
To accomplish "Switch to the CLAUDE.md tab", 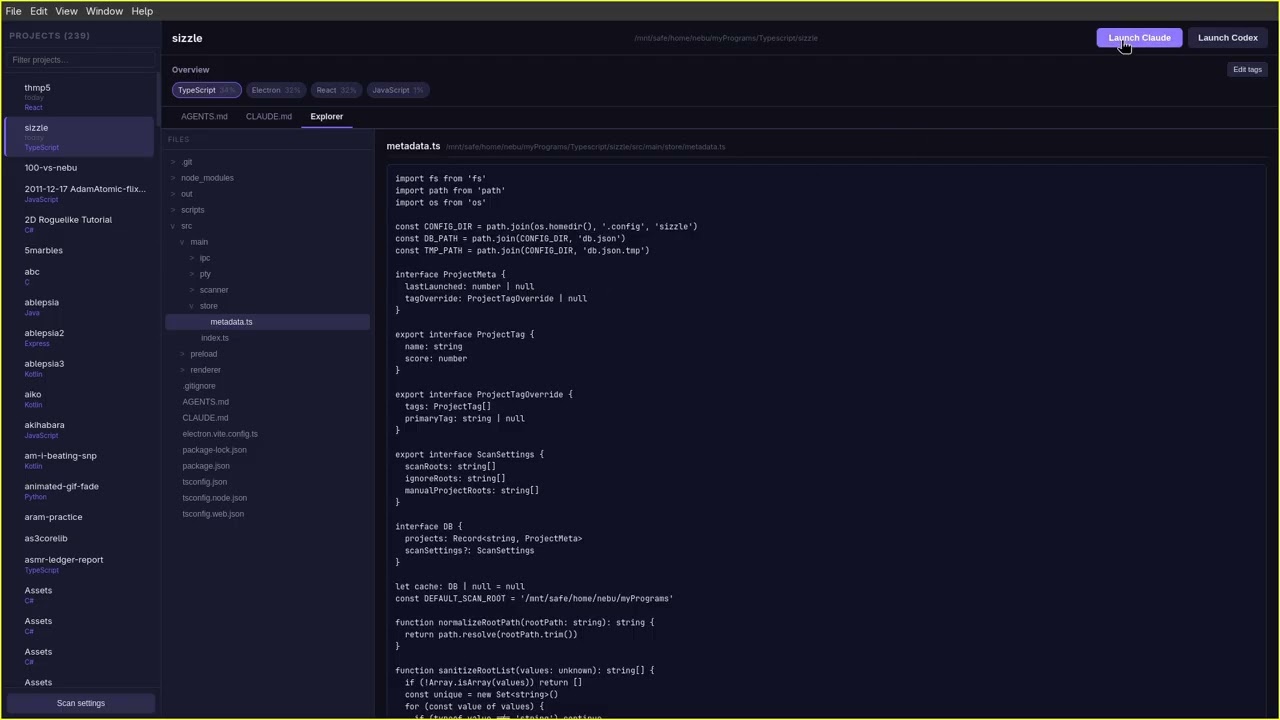I will click(269, 117).
